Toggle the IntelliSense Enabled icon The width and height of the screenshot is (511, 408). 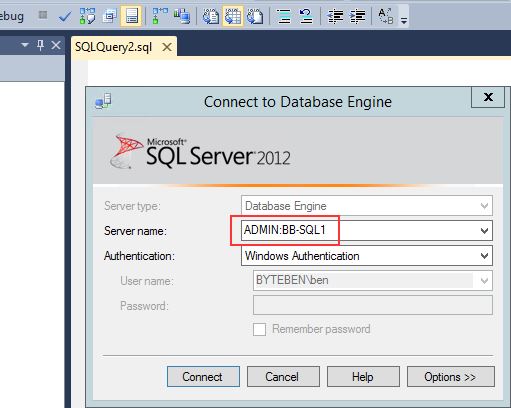click(x=132, y=16)
